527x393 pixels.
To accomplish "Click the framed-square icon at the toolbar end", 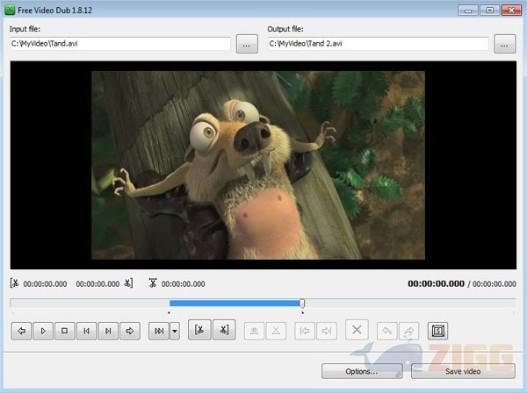I will (438, 331).
